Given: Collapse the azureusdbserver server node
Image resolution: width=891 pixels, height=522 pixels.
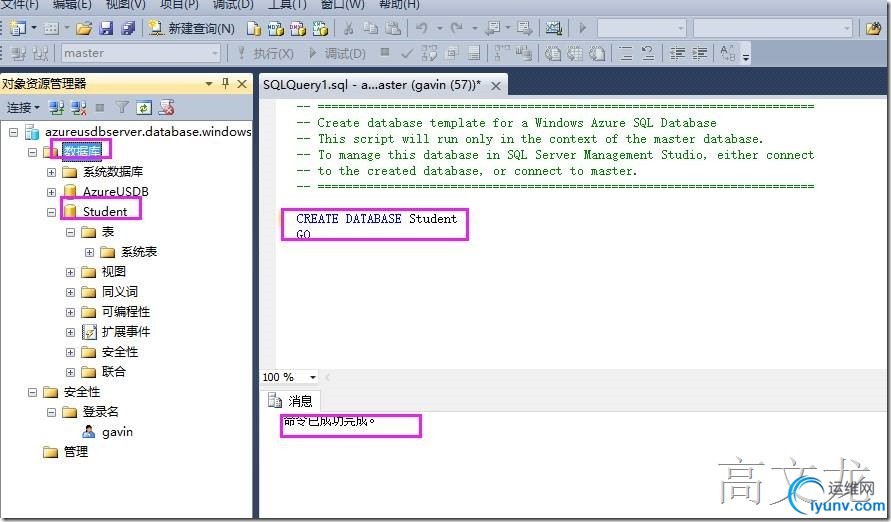Looking at the screenshot, I should point(14,132).
